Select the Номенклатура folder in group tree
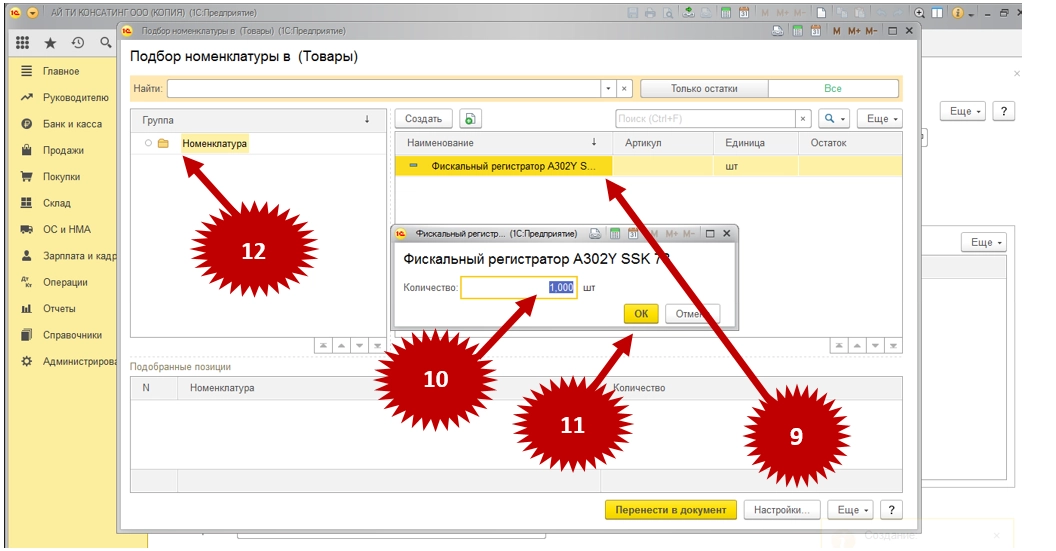 pos(214,143)
